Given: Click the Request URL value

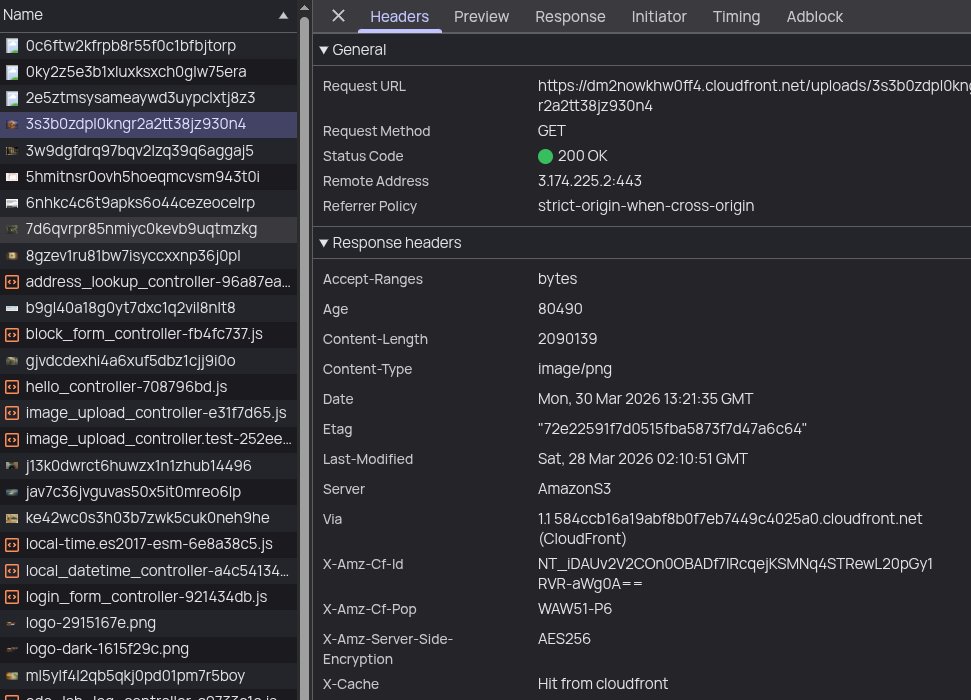Looking at the screenshot, I should pos(754,96).
